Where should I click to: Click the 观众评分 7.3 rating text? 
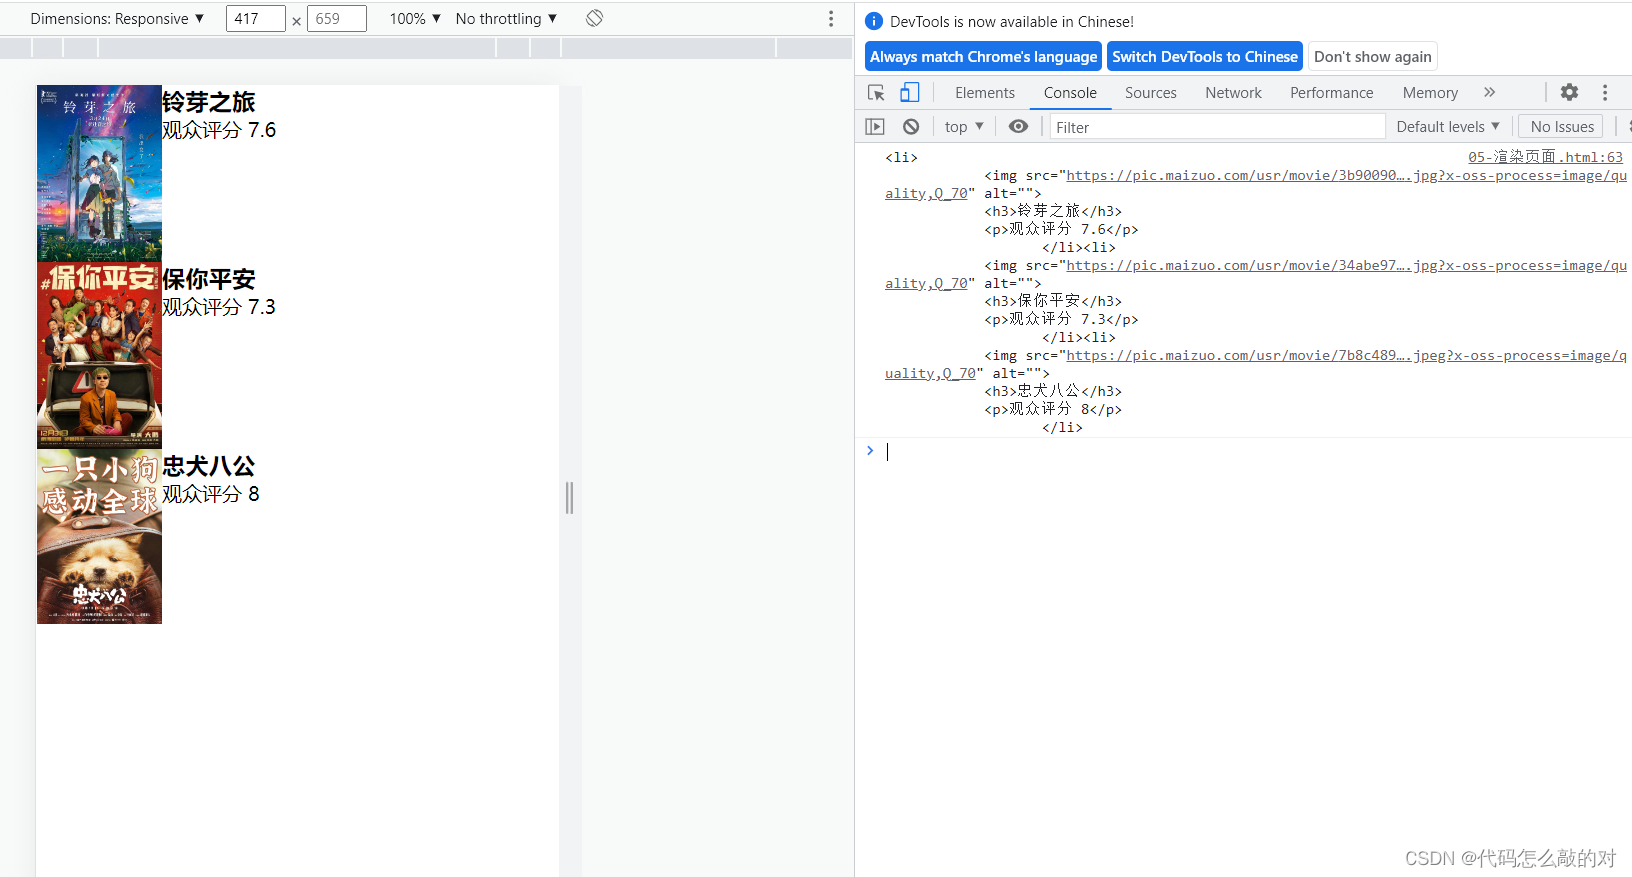[219, 307]
